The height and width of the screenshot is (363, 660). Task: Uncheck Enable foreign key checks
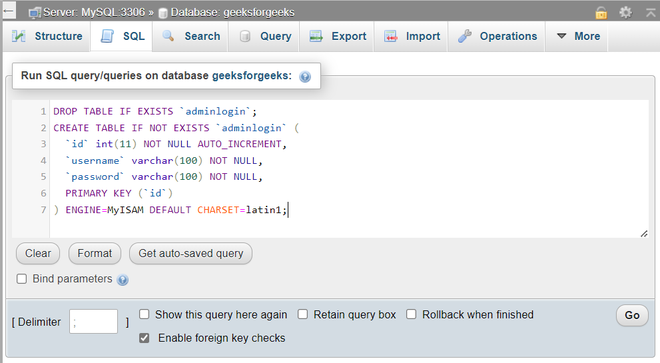[144, 338]
